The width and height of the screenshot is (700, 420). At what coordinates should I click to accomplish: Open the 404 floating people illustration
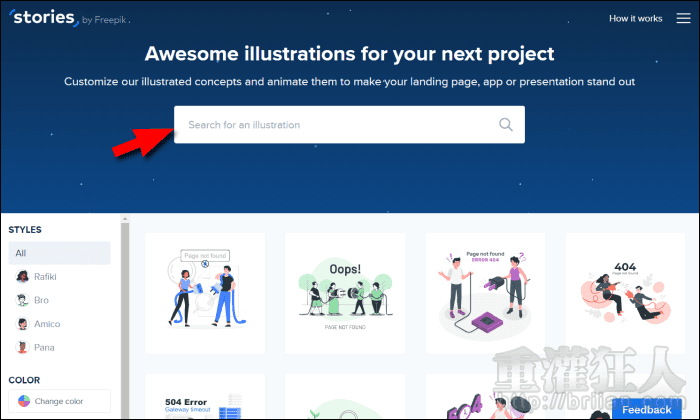[625, 293]
